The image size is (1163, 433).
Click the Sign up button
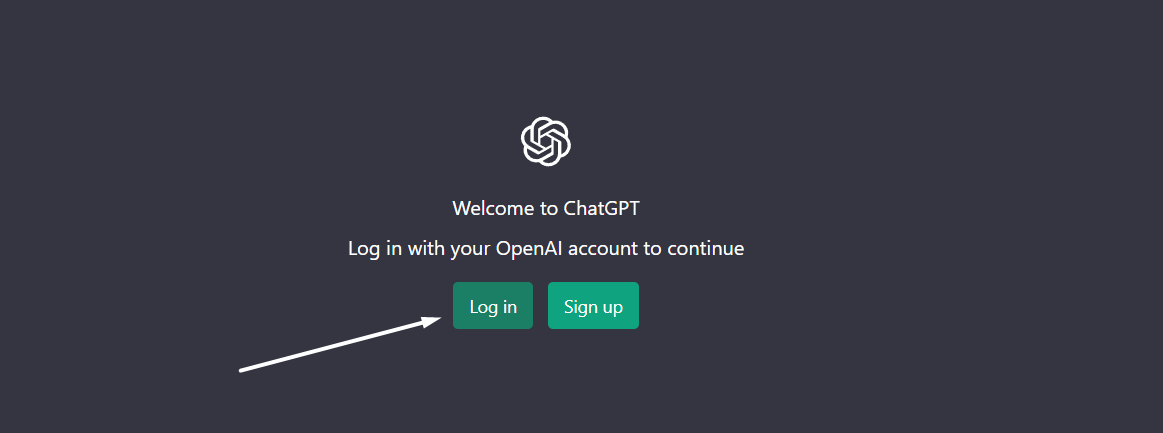coord(593,305)
